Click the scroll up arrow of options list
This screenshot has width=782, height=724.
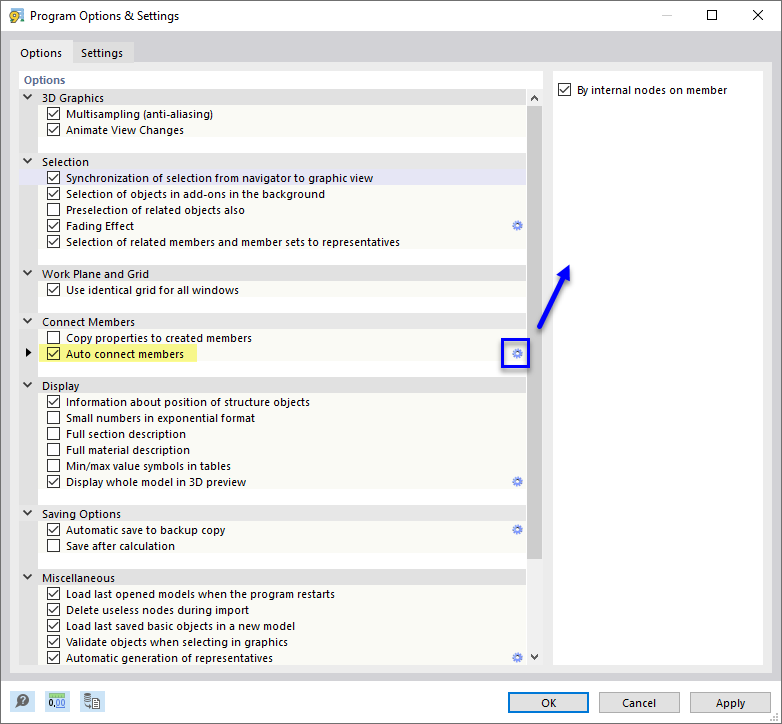535,98
